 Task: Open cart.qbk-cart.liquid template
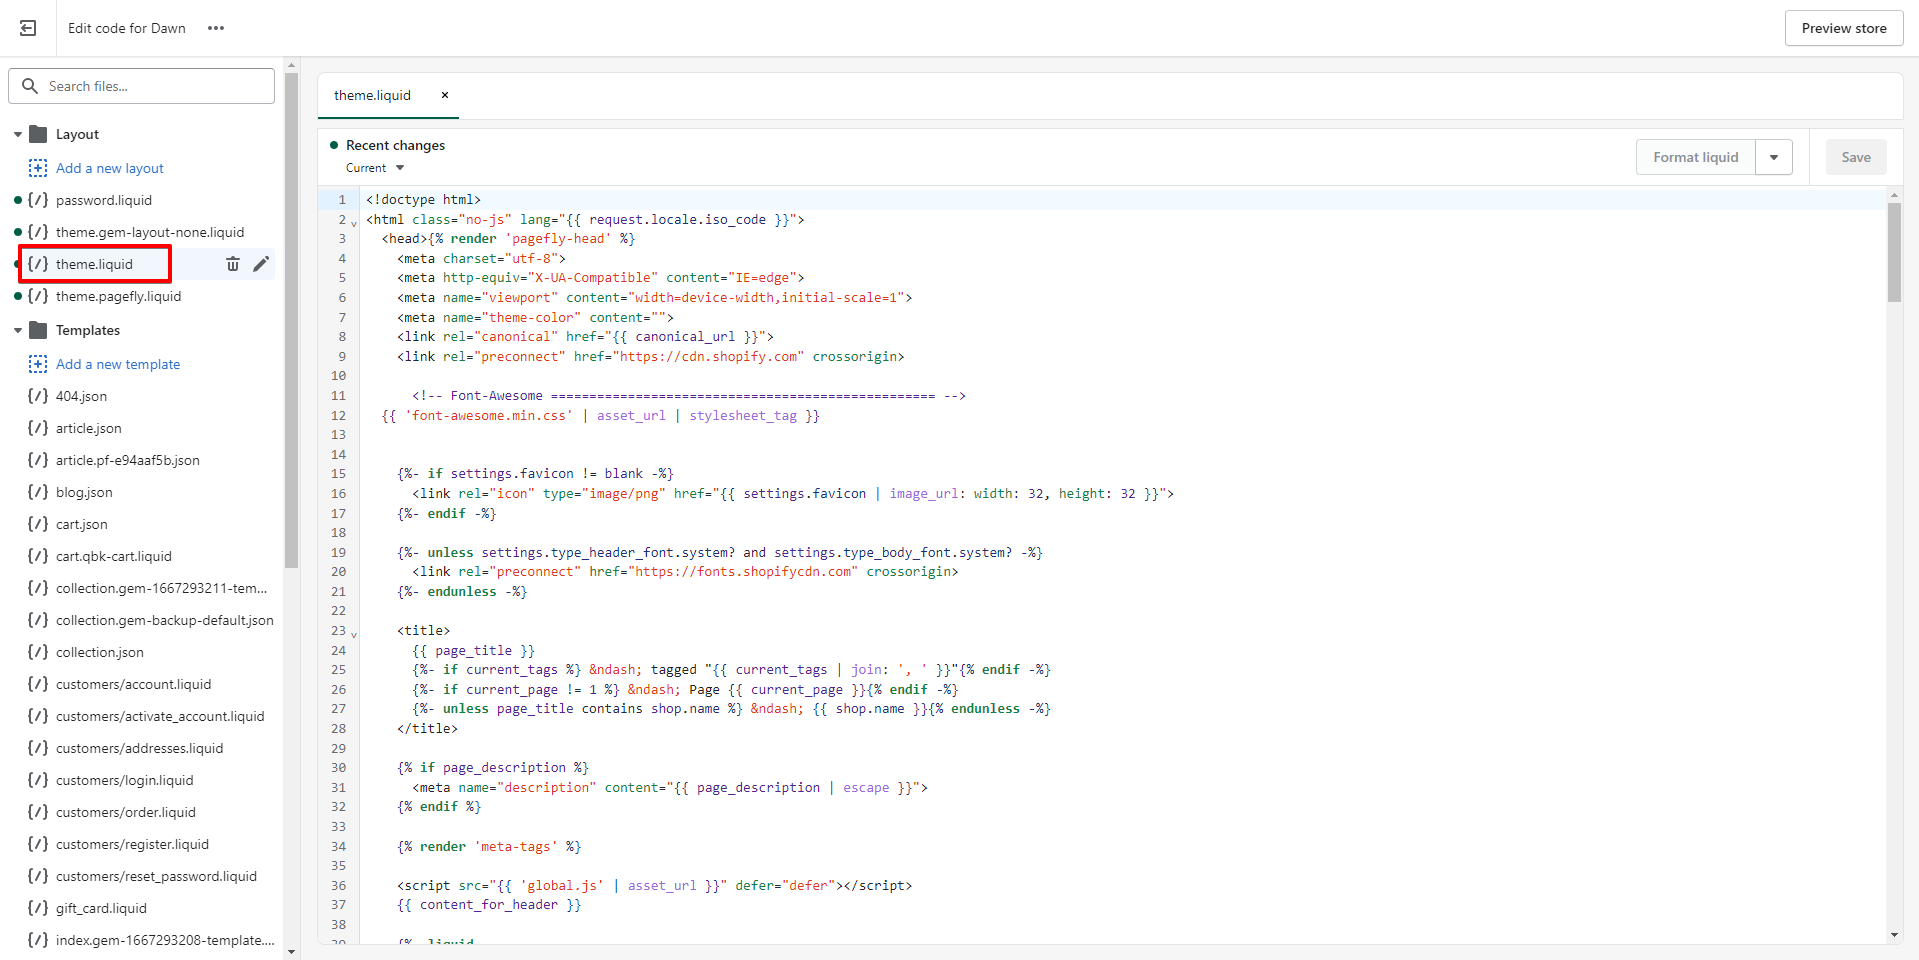[x=113, y=556]
